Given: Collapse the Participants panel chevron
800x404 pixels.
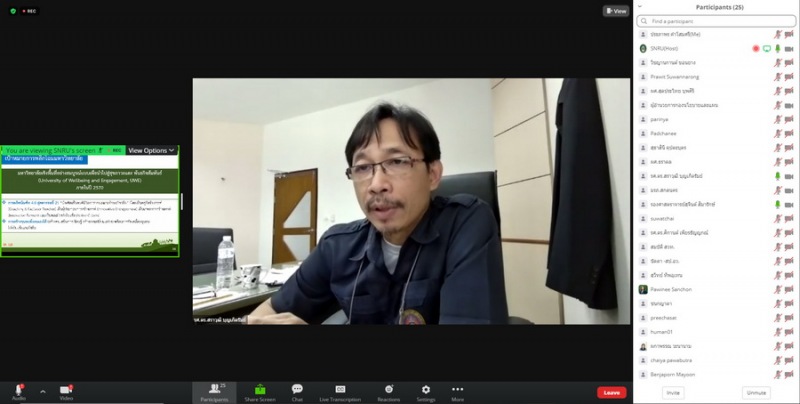Looking at the screenshot, I should 640,6.
